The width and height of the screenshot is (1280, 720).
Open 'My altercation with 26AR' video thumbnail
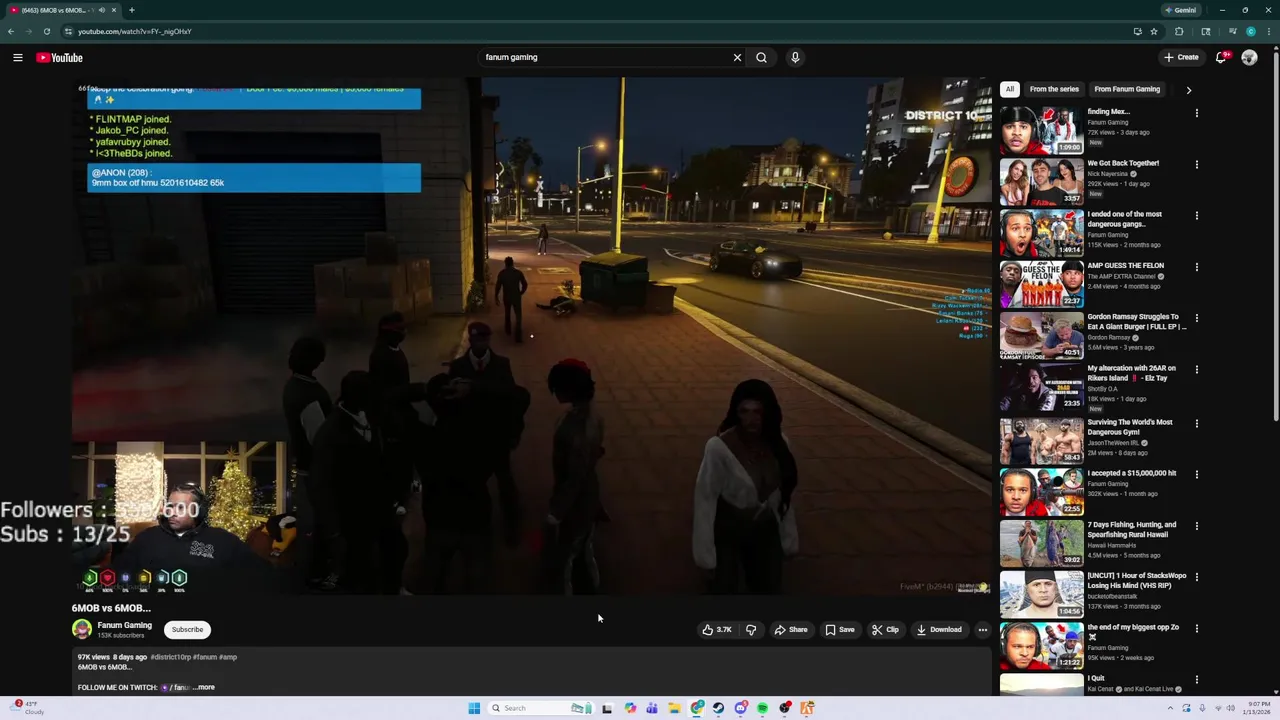pyautogui.click(x=1041, y=386)
